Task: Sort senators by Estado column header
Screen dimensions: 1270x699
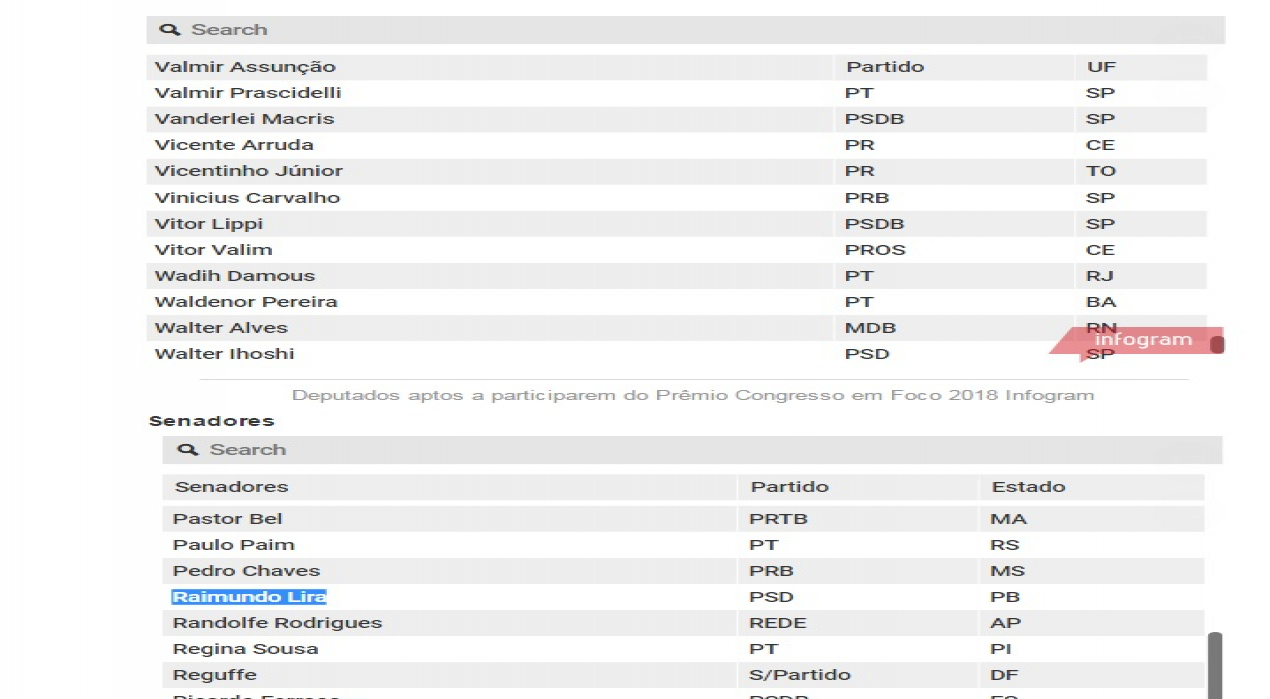Action: (1028, 487)
